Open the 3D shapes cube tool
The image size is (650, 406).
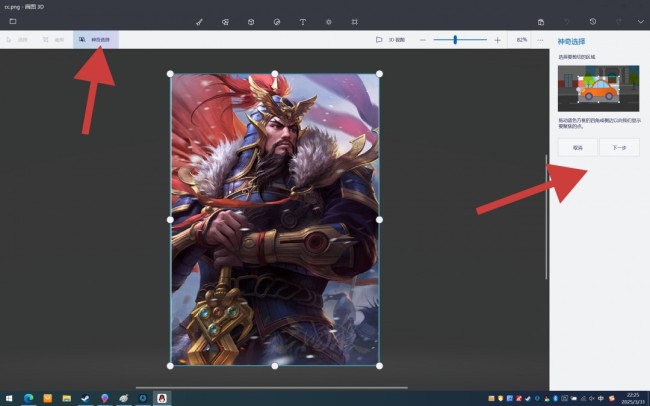[x=251, y=22]
